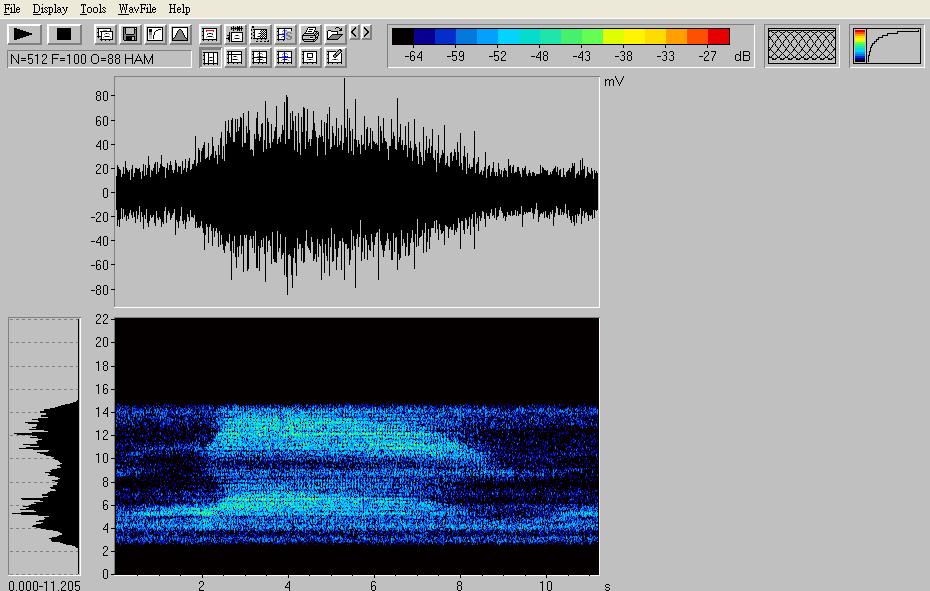Click the printer icon
930x591 pixels.
click(x=310, y=34)
